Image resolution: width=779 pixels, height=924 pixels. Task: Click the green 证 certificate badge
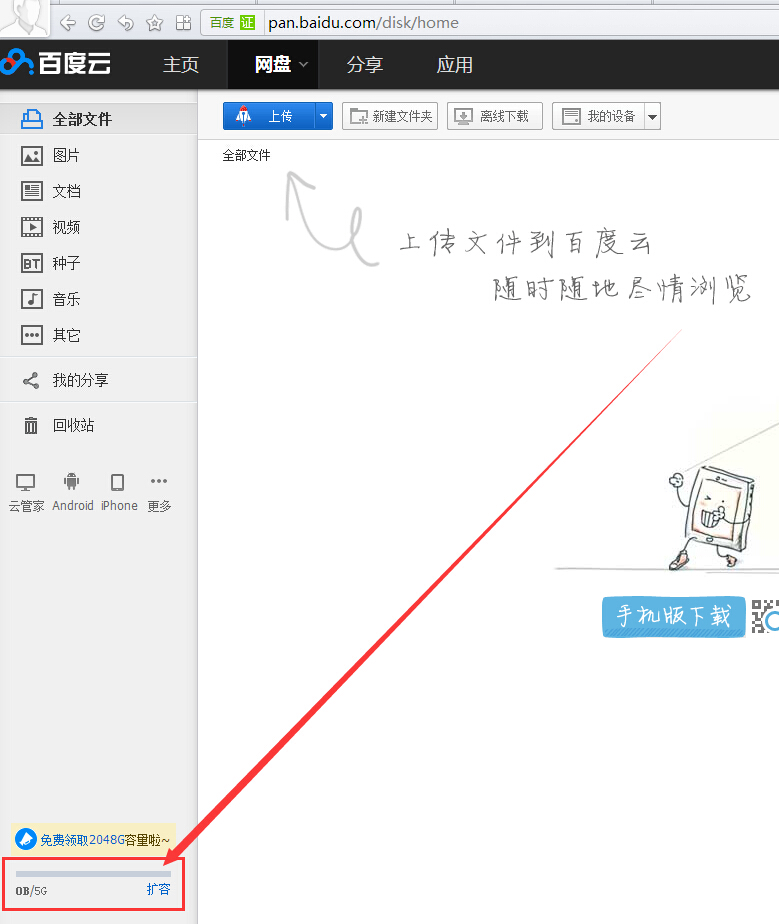(x=247, y=23)
